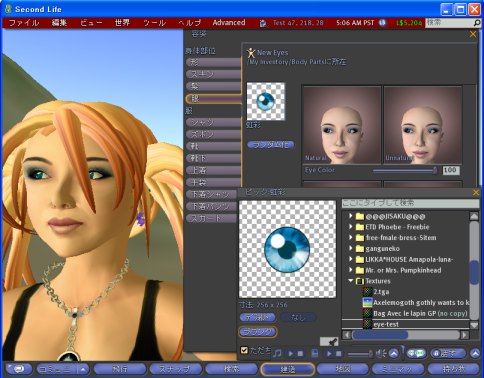Expand the LIKKA*HOUSE Amapola-luna folder

pos(351,259)
